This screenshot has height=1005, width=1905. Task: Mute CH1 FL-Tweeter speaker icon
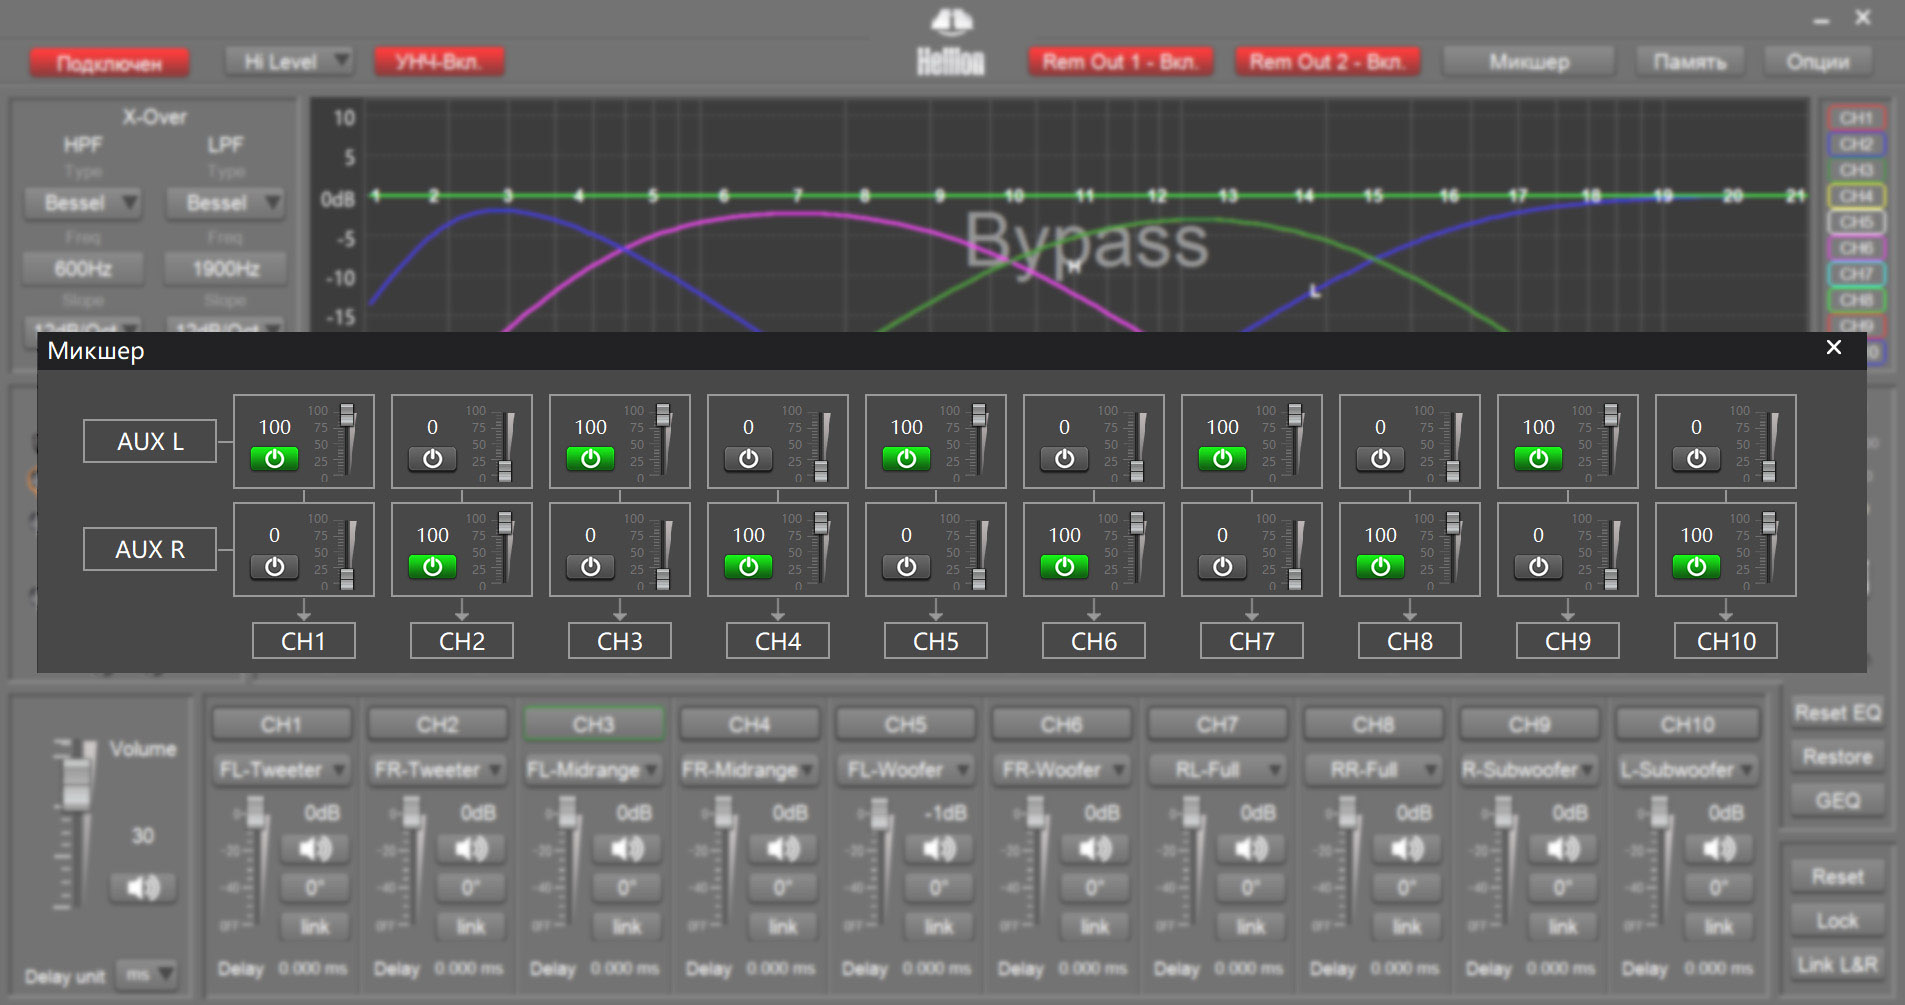[315, 850]
